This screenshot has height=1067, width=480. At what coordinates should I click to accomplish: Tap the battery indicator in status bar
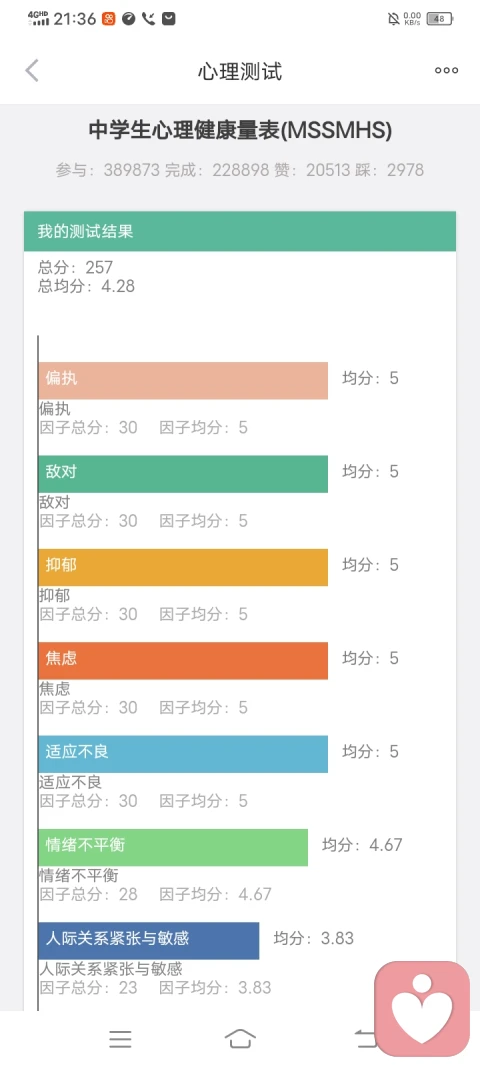[440, 19]
